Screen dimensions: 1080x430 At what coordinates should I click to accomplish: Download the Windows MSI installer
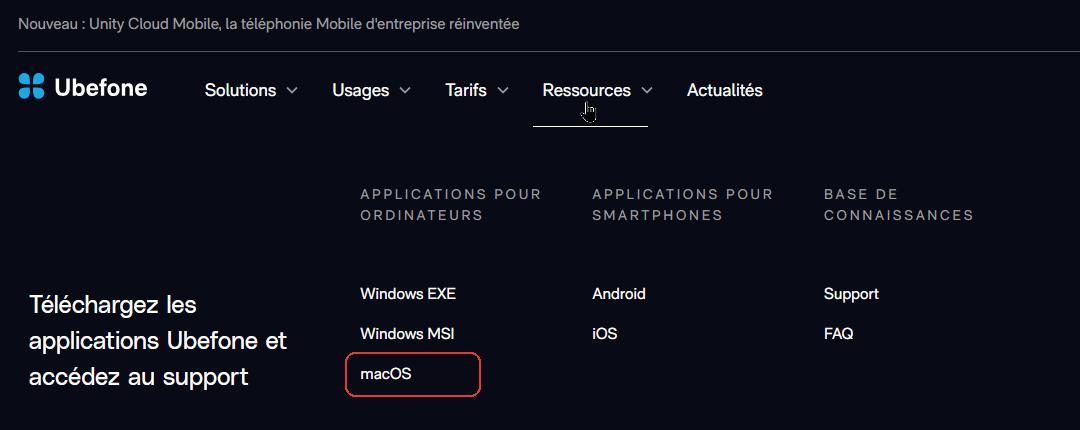(407, 334)
